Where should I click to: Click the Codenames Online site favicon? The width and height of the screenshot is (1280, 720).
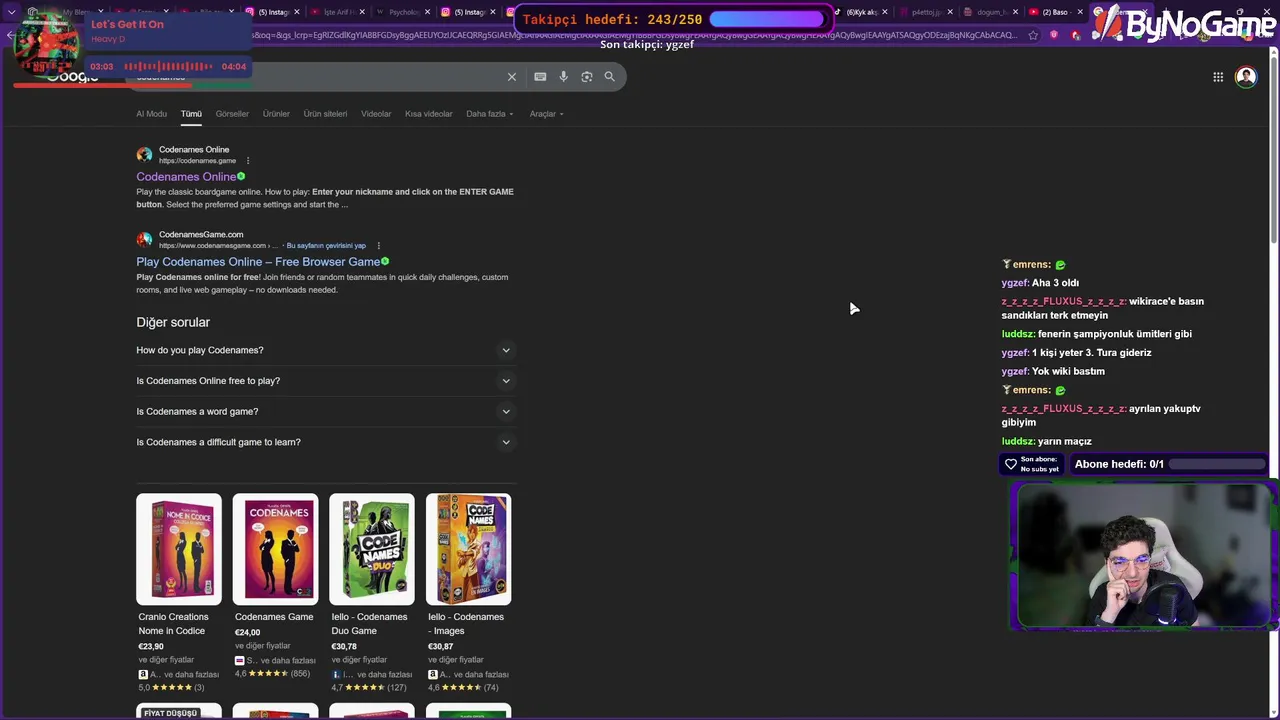pyautogui.click(x=145, y=155)
